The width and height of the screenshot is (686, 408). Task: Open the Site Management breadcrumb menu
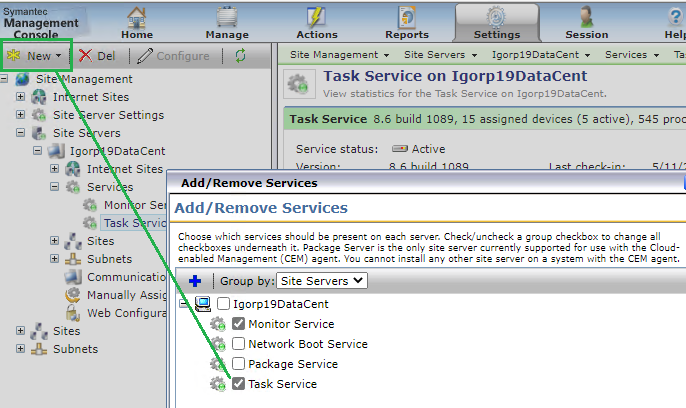[x=339, y=55]
